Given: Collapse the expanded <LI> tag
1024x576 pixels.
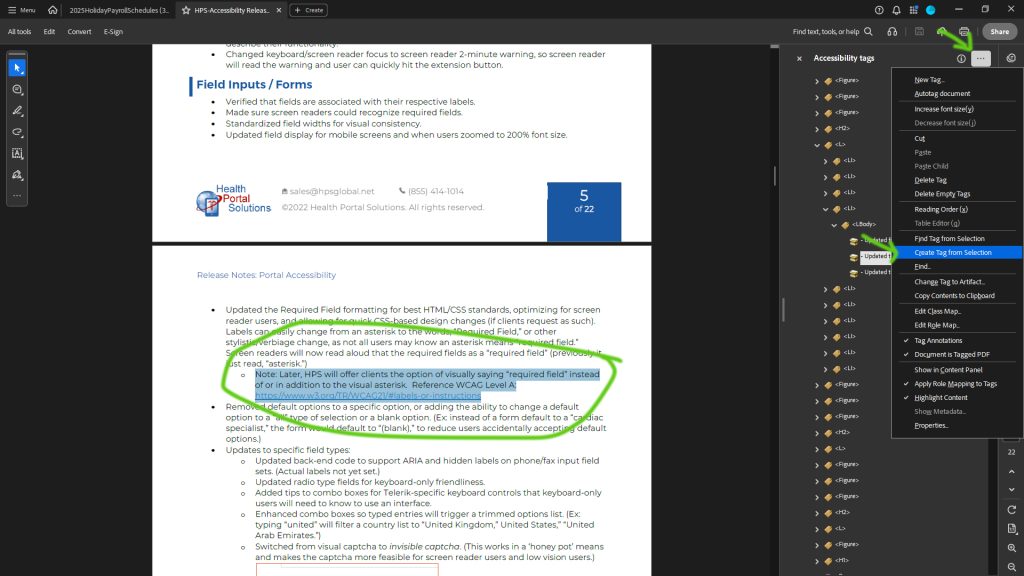Looking at the screenshot, I should point(825,209).
